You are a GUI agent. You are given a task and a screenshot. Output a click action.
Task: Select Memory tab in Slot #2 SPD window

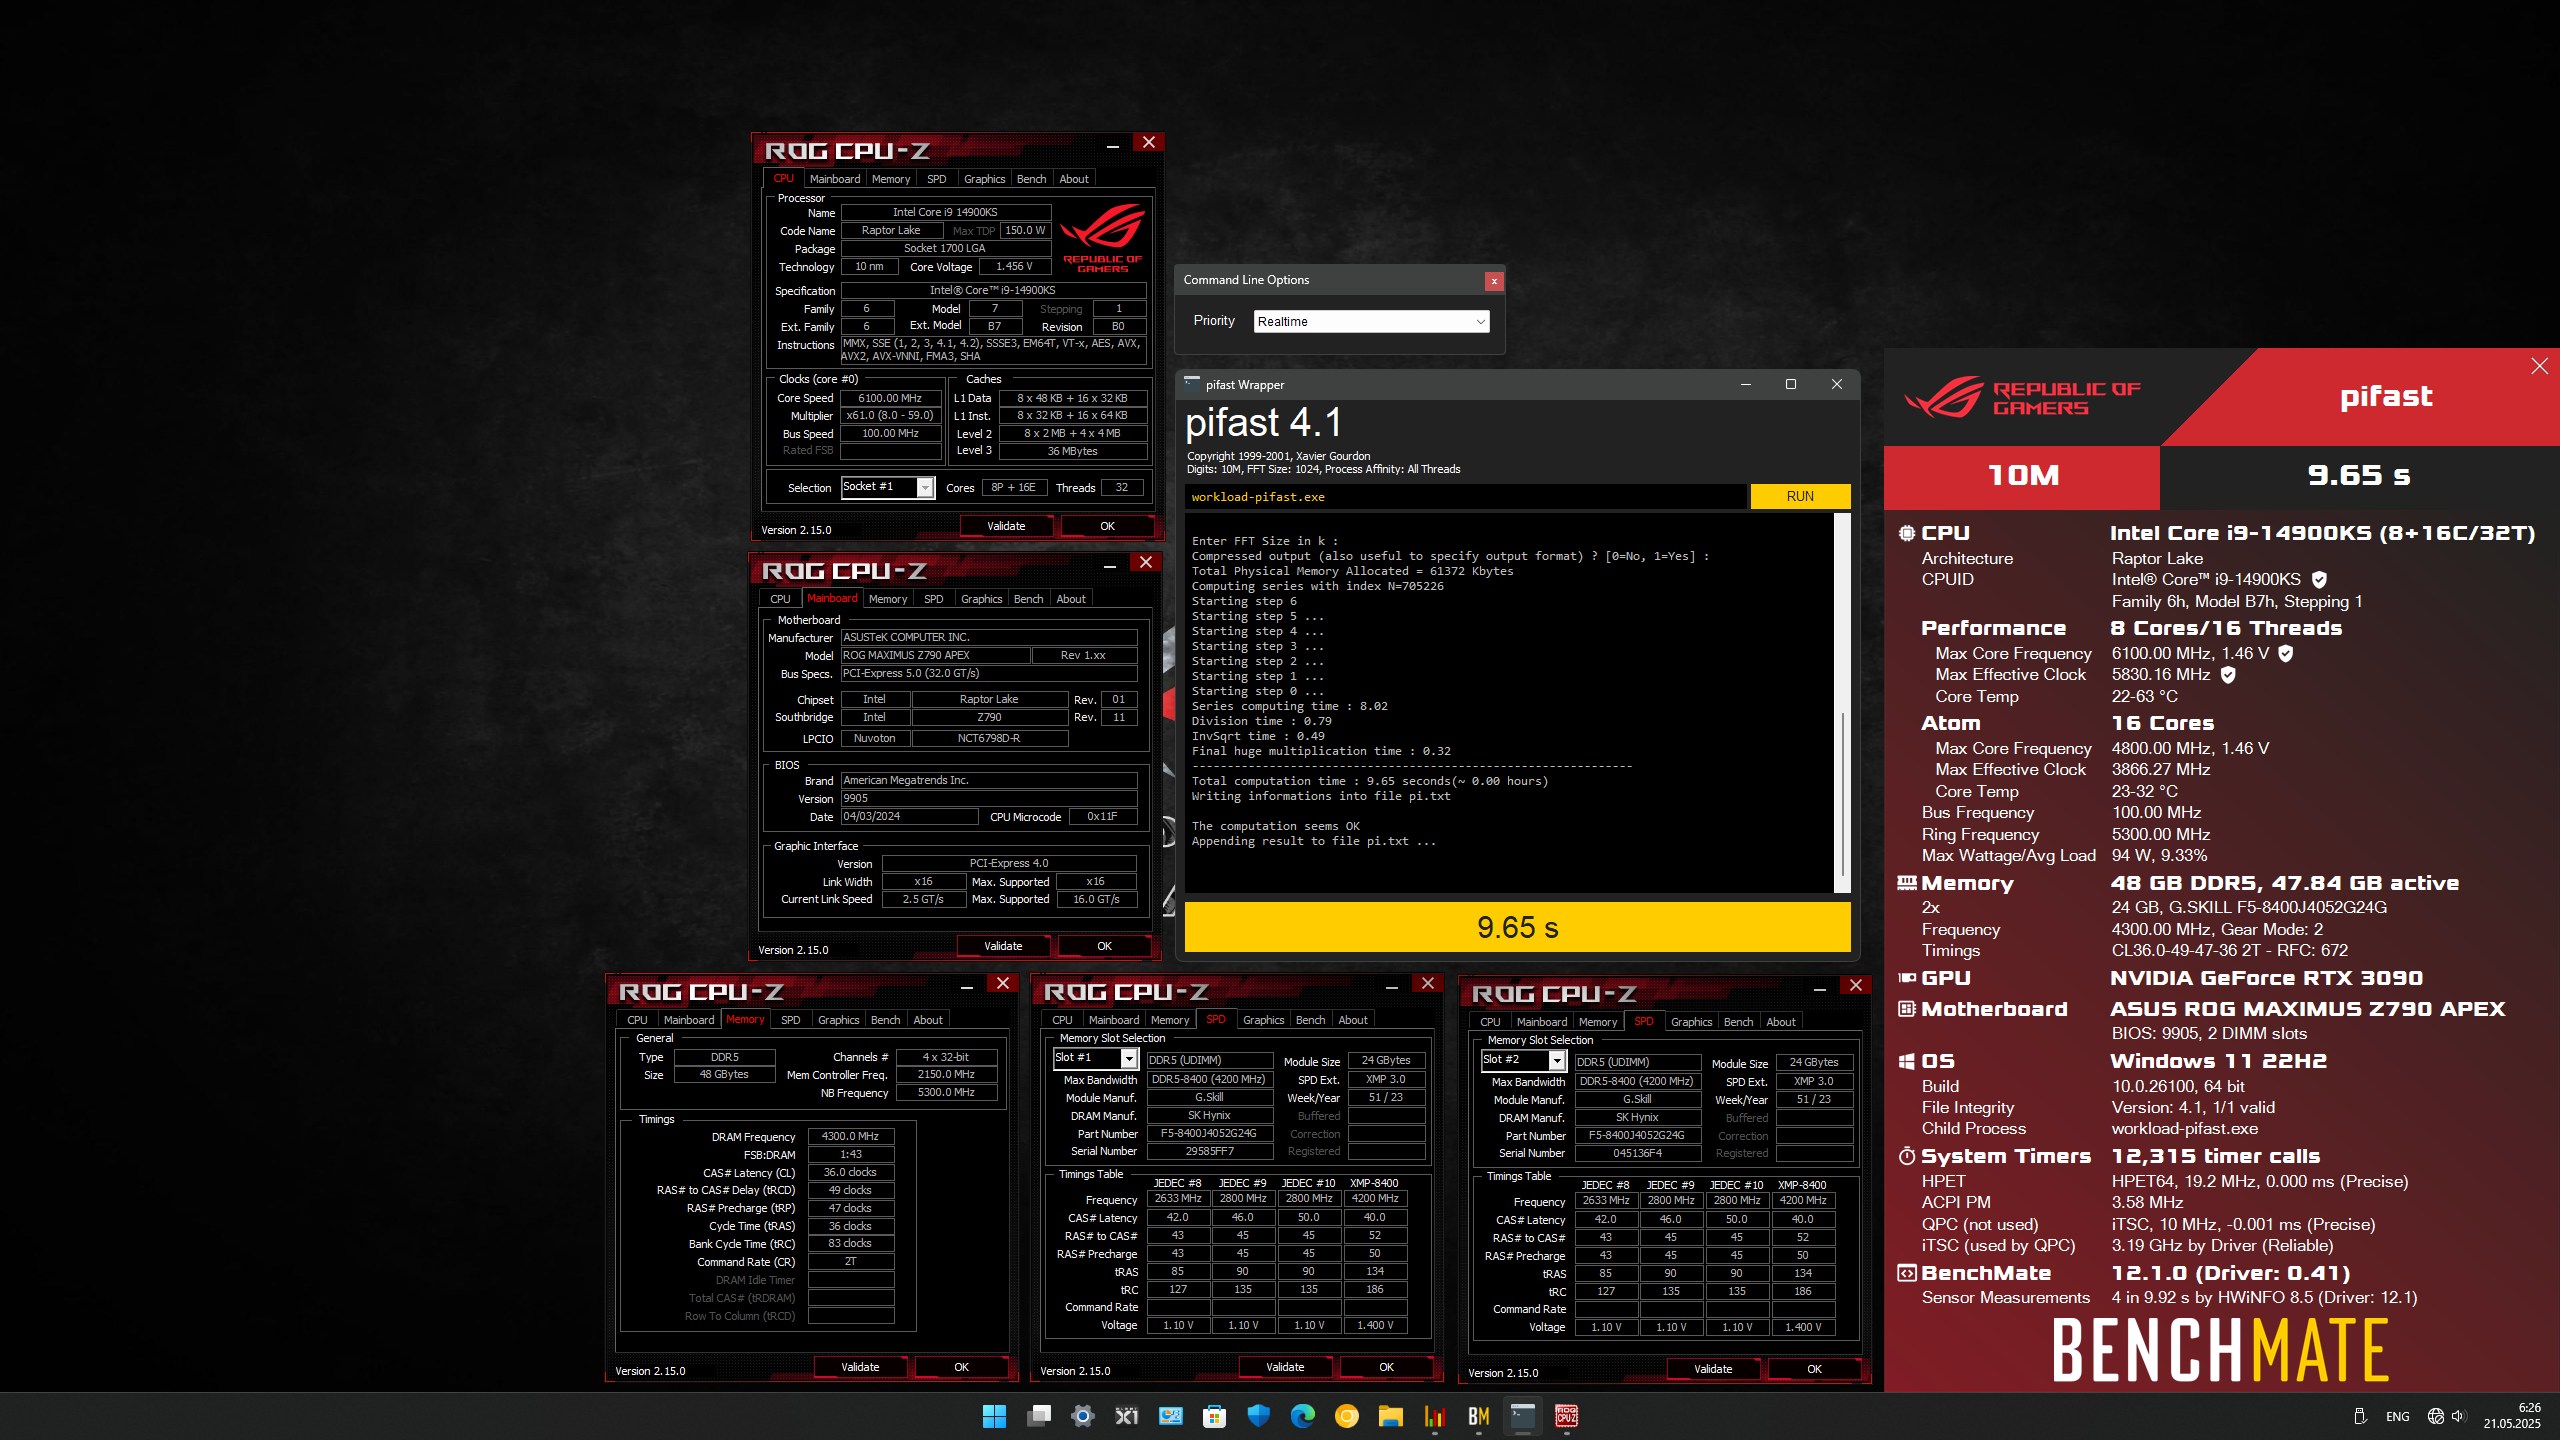[x=1597, y=1022]
